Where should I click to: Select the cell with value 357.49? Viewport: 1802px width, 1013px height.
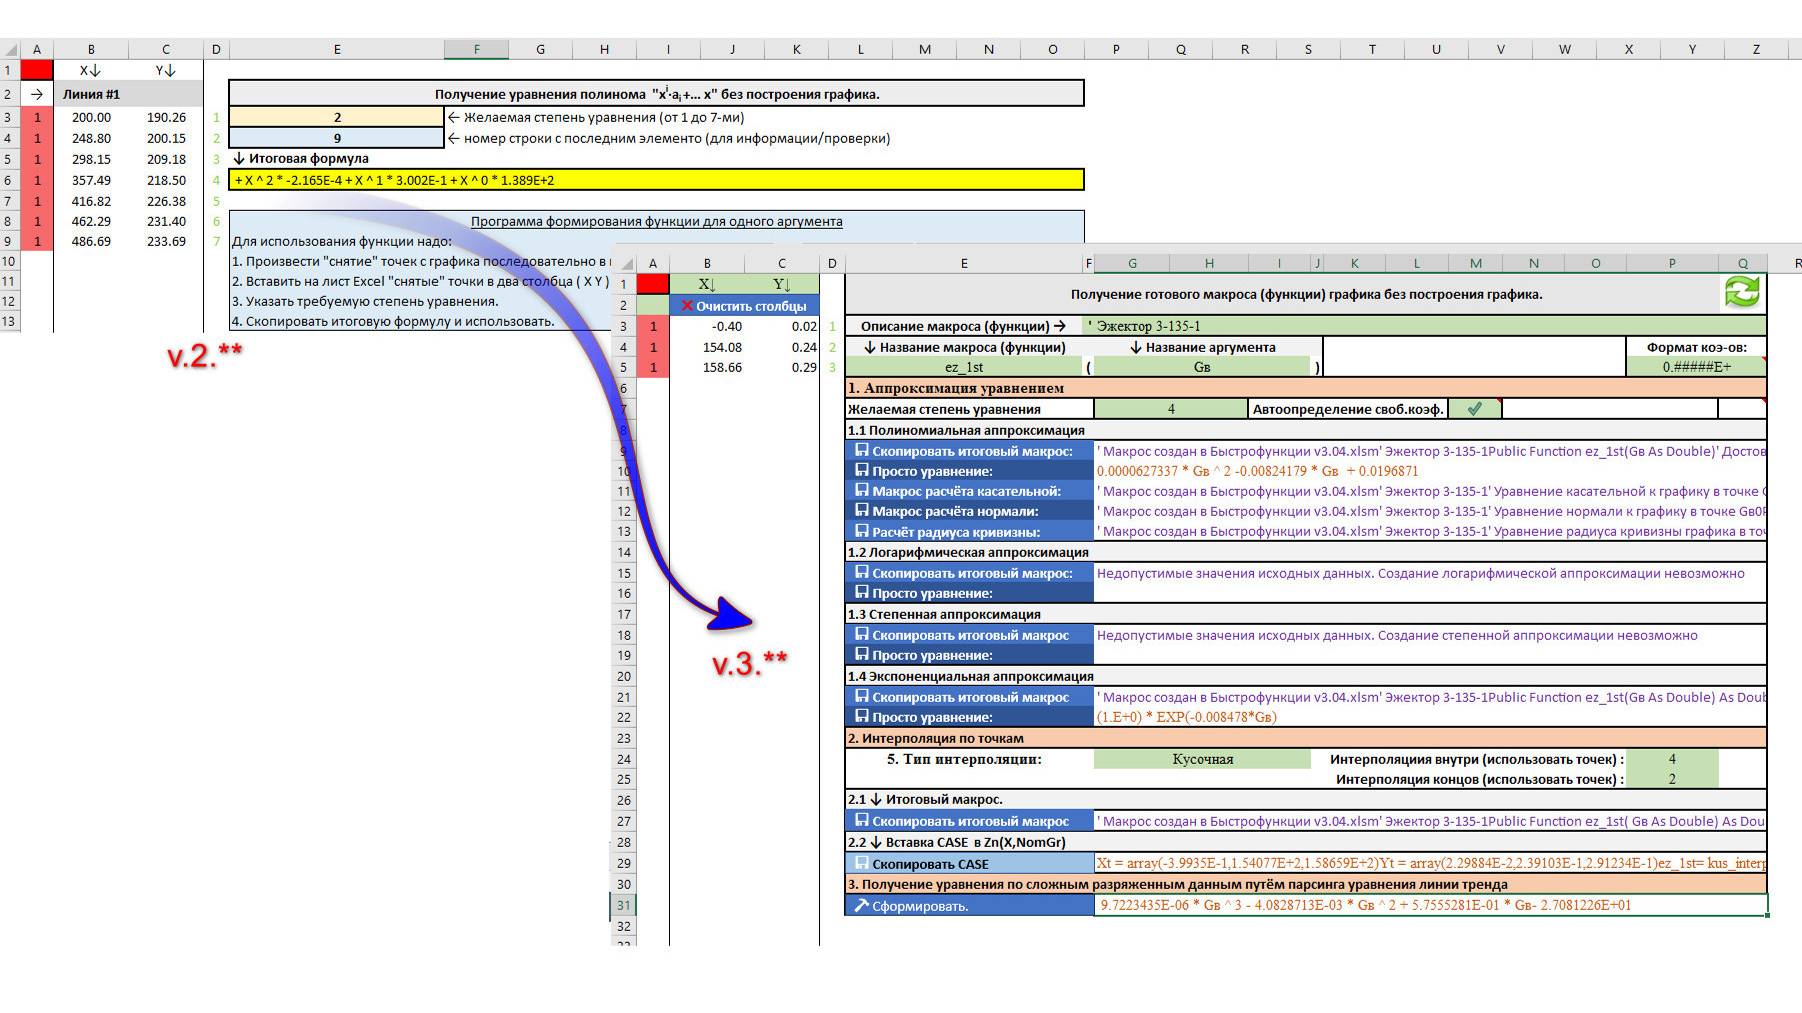tap(91, 180)
